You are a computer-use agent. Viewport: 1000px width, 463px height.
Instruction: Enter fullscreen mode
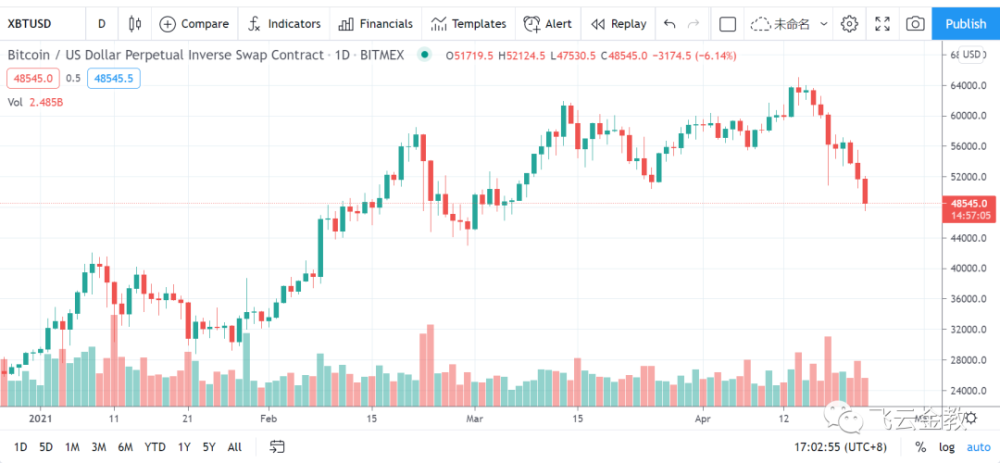882,23
